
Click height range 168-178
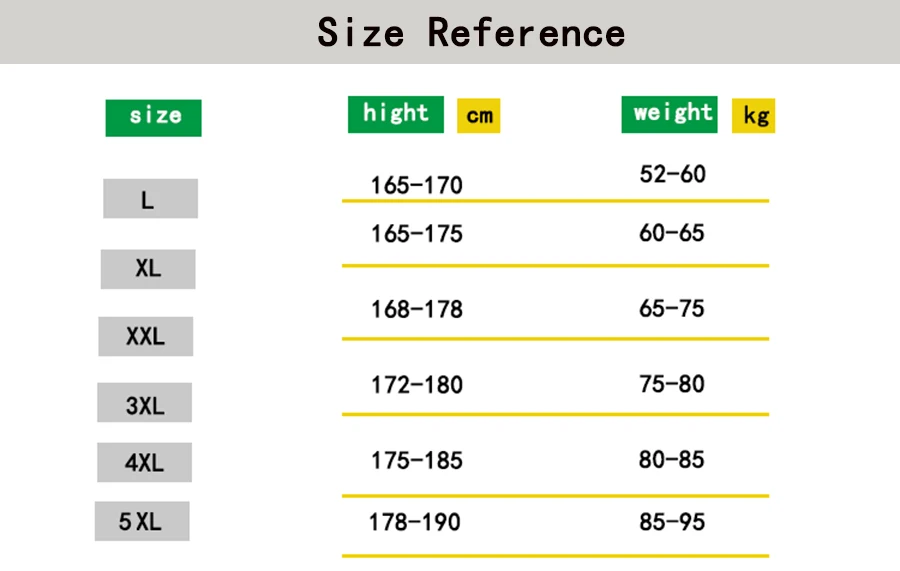(417, 309)
